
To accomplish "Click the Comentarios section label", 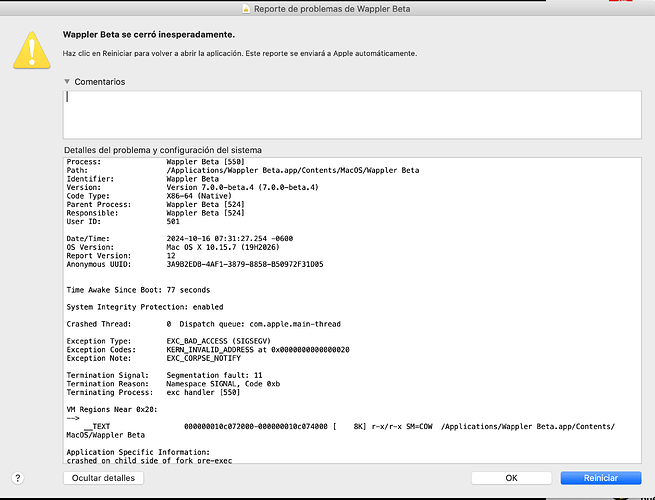I will coord(100,82).
